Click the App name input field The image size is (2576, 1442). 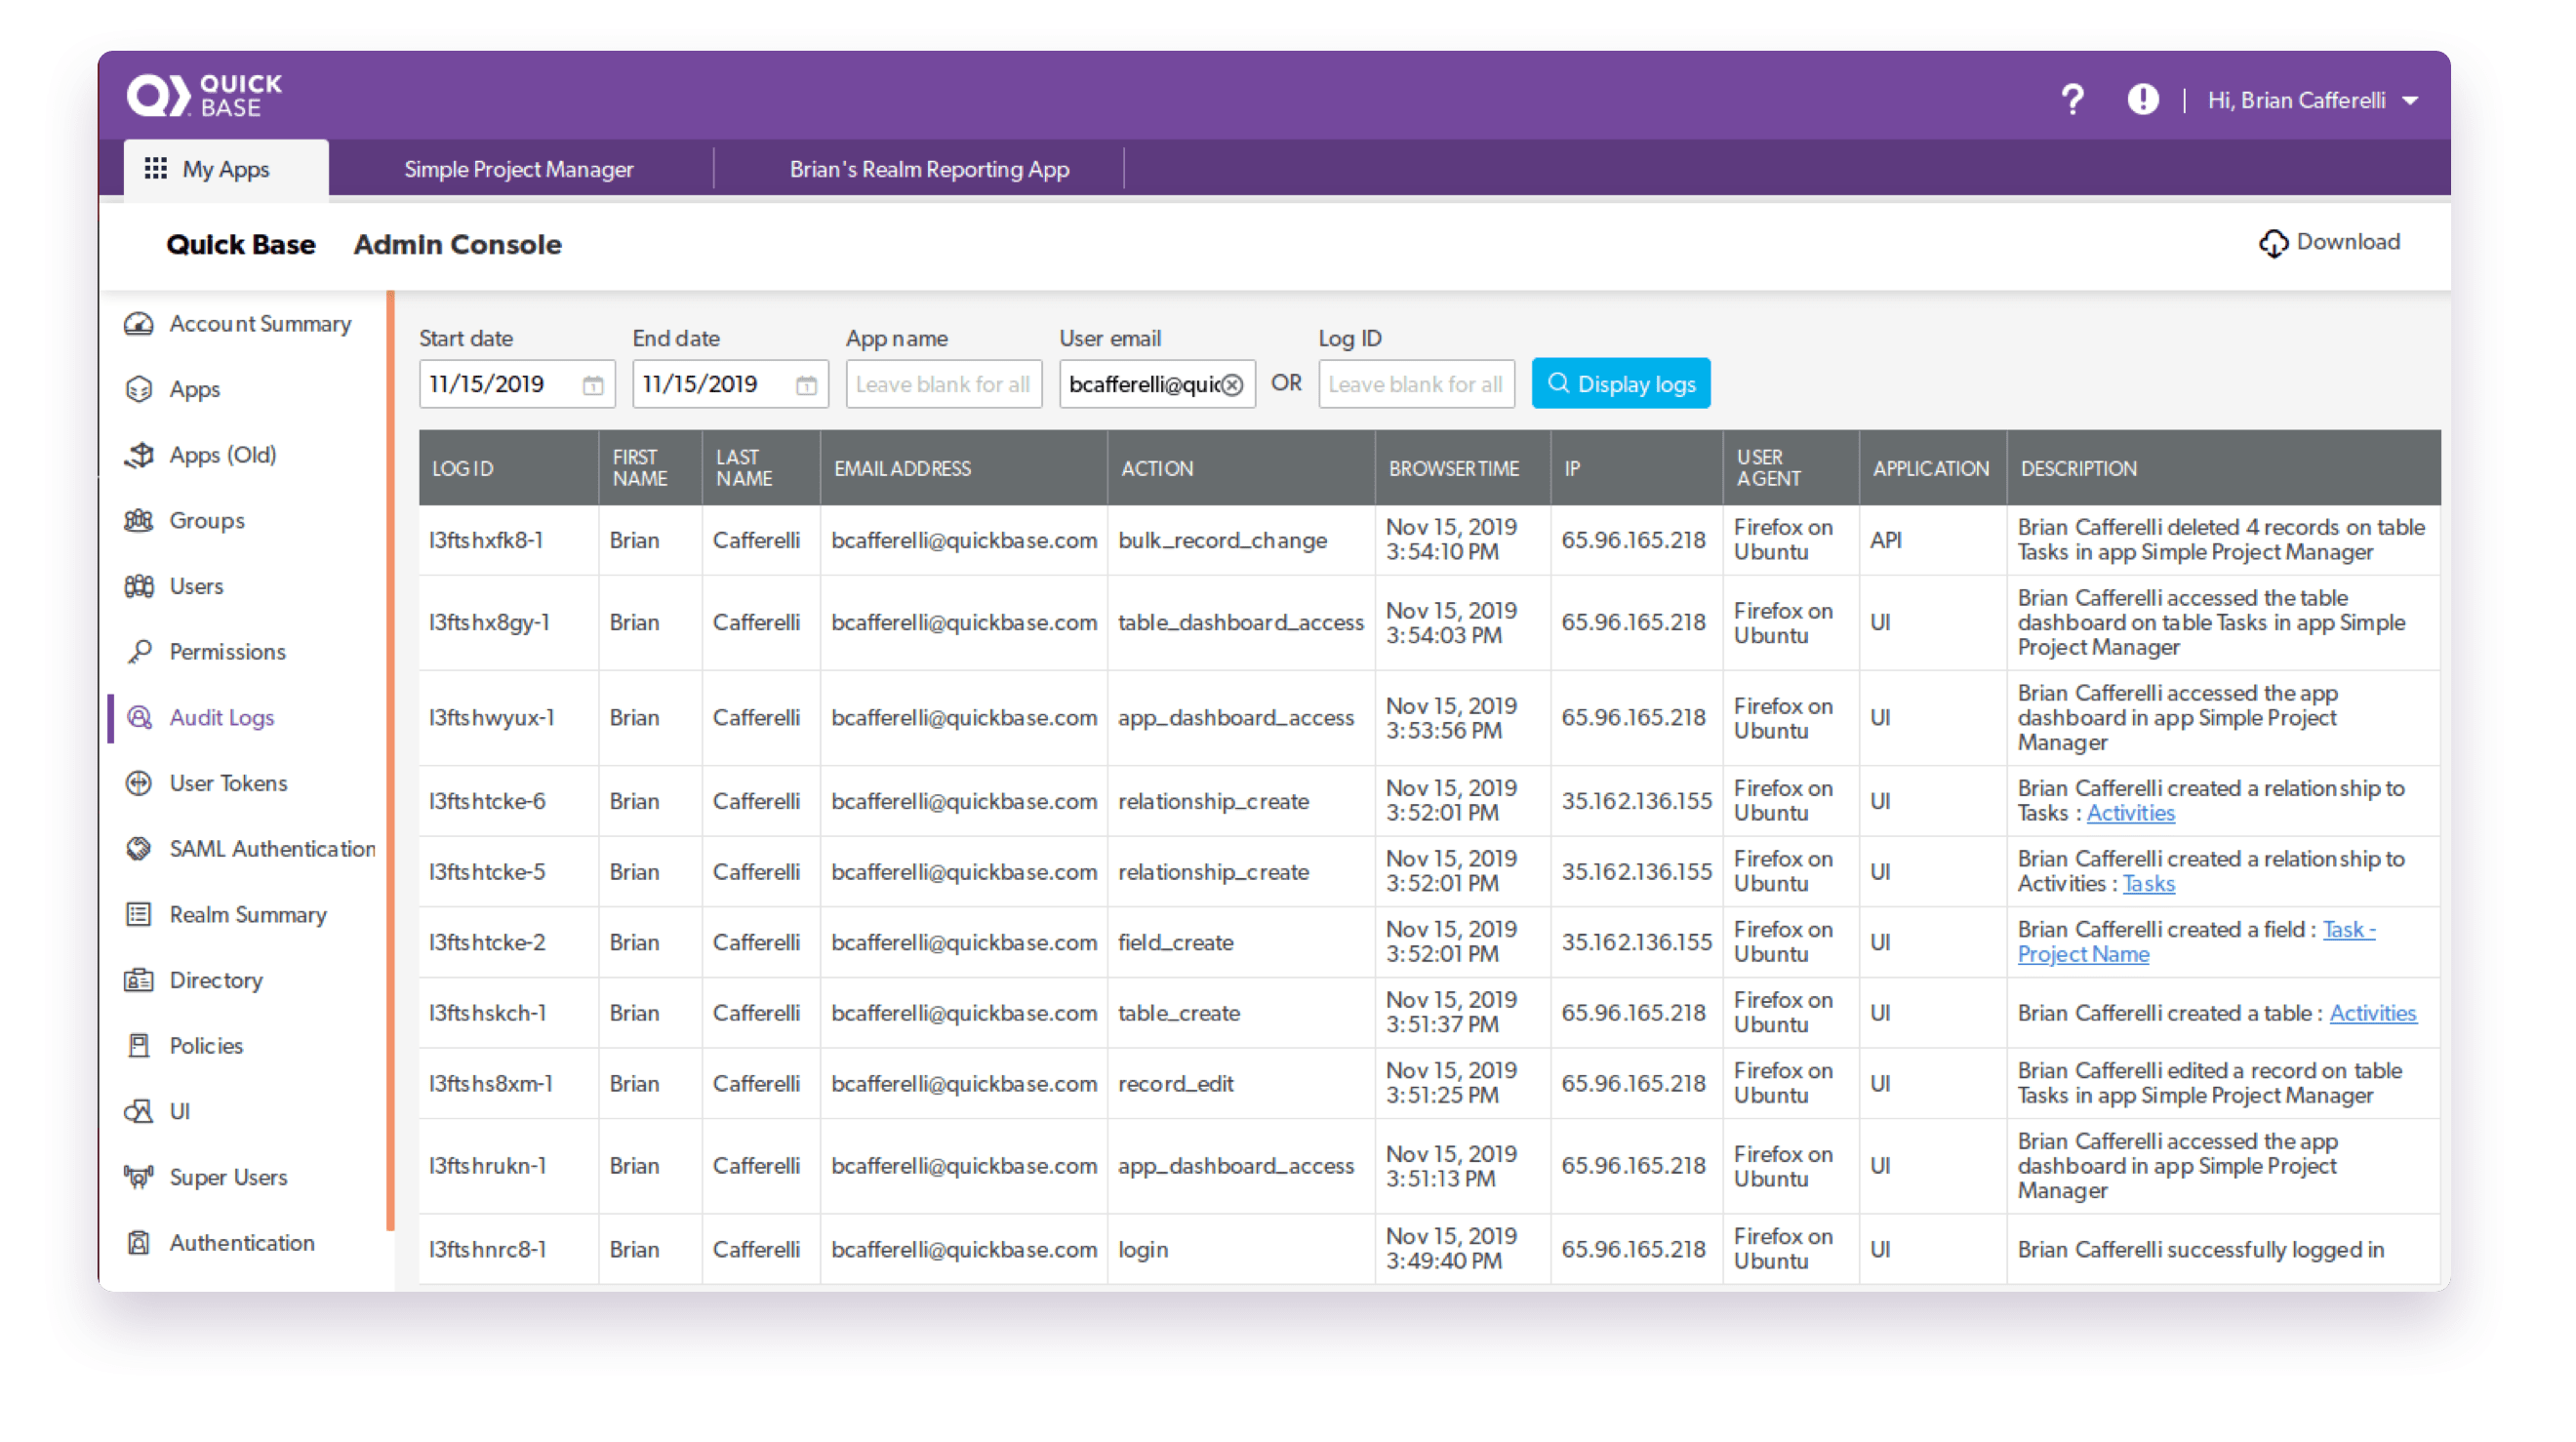tap(943, 383)
